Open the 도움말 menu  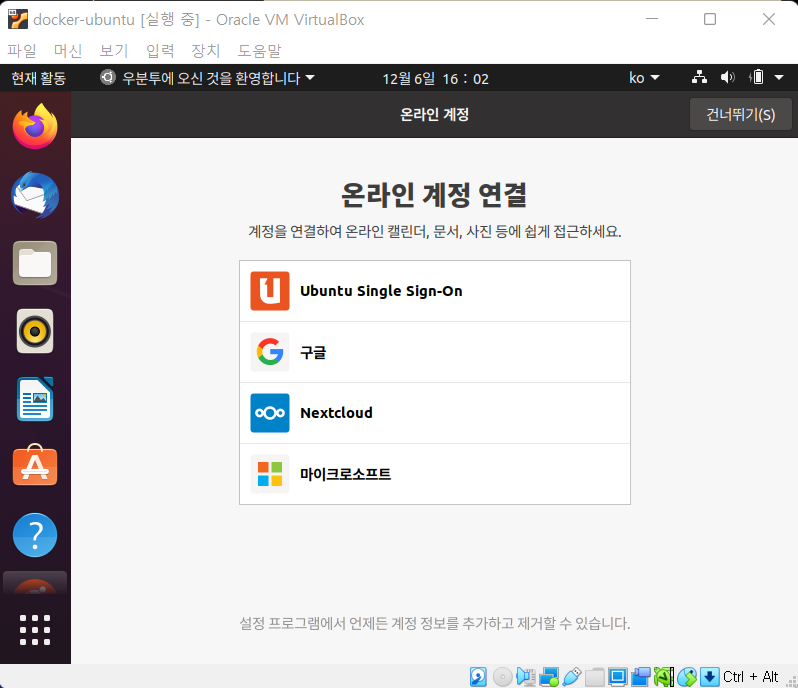click(260, 50)
